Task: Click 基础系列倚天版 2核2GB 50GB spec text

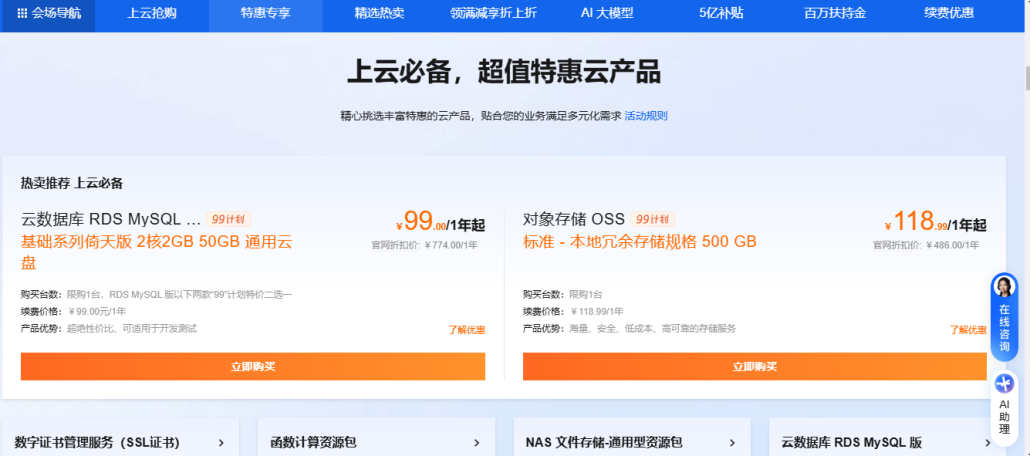Action: (158, 252)
